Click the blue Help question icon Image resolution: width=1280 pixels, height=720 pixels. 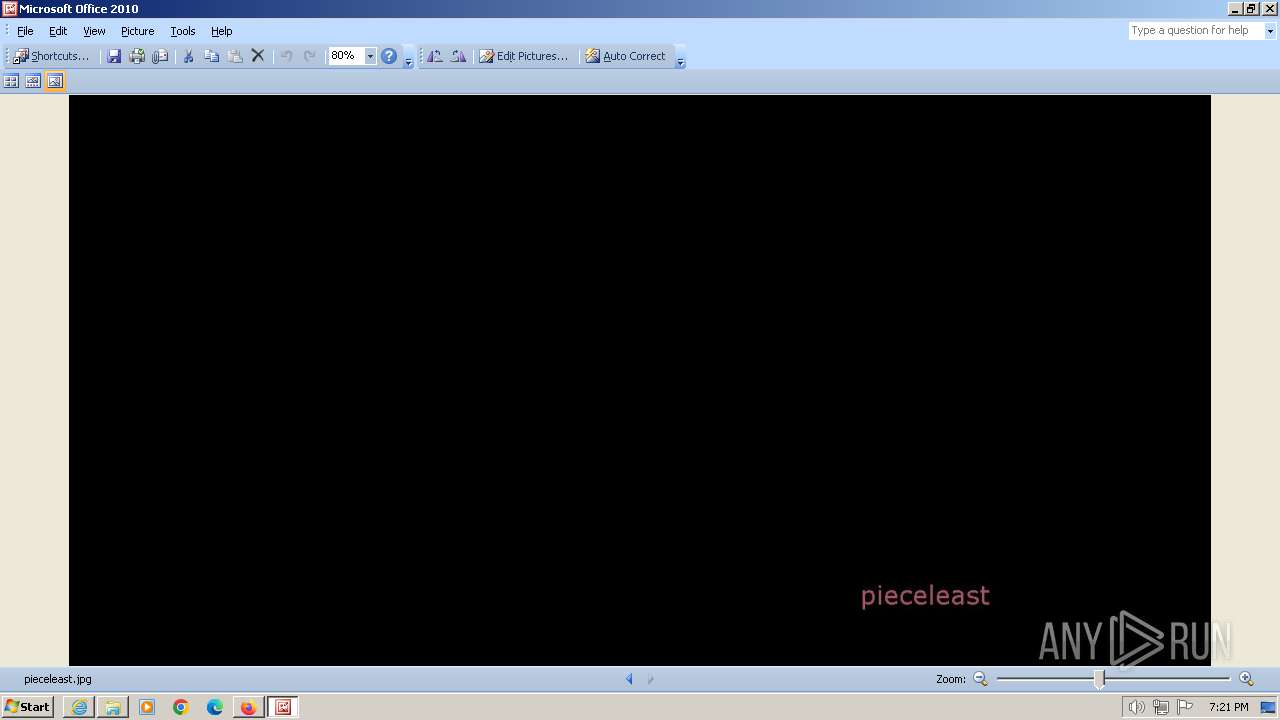[389, 56]
